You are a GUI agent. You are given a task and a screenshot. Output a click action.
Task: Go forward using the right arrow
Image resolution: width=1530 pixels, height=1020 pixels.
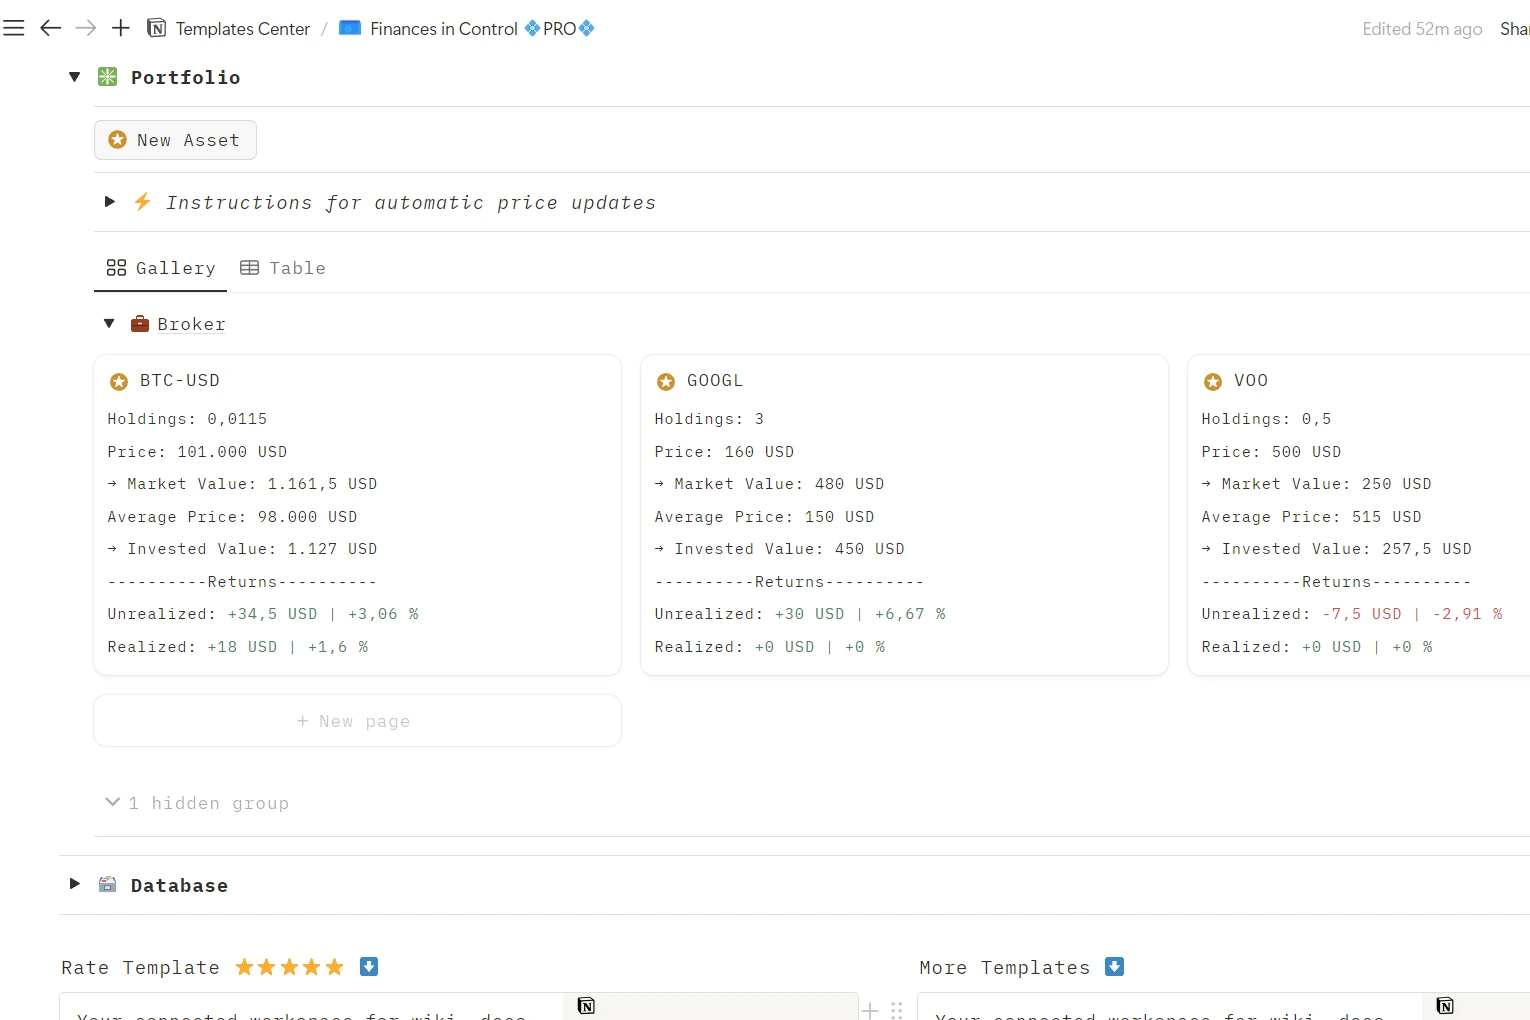click(86, 28)
